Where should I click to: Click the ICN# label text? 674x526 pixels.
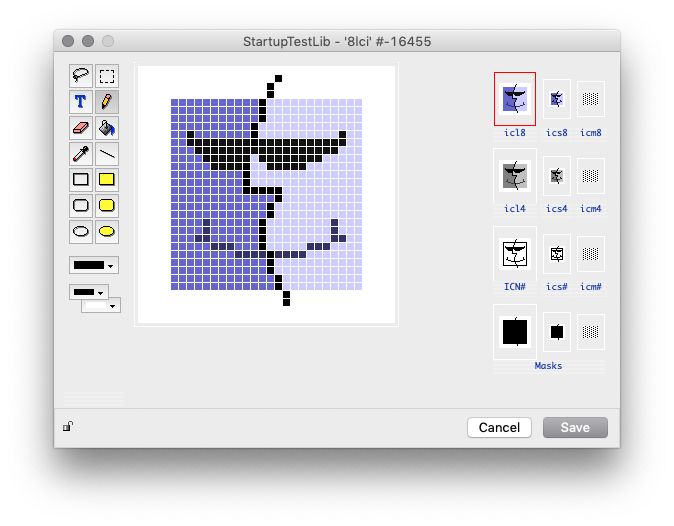pyautogui.click(x=515, y=287)
